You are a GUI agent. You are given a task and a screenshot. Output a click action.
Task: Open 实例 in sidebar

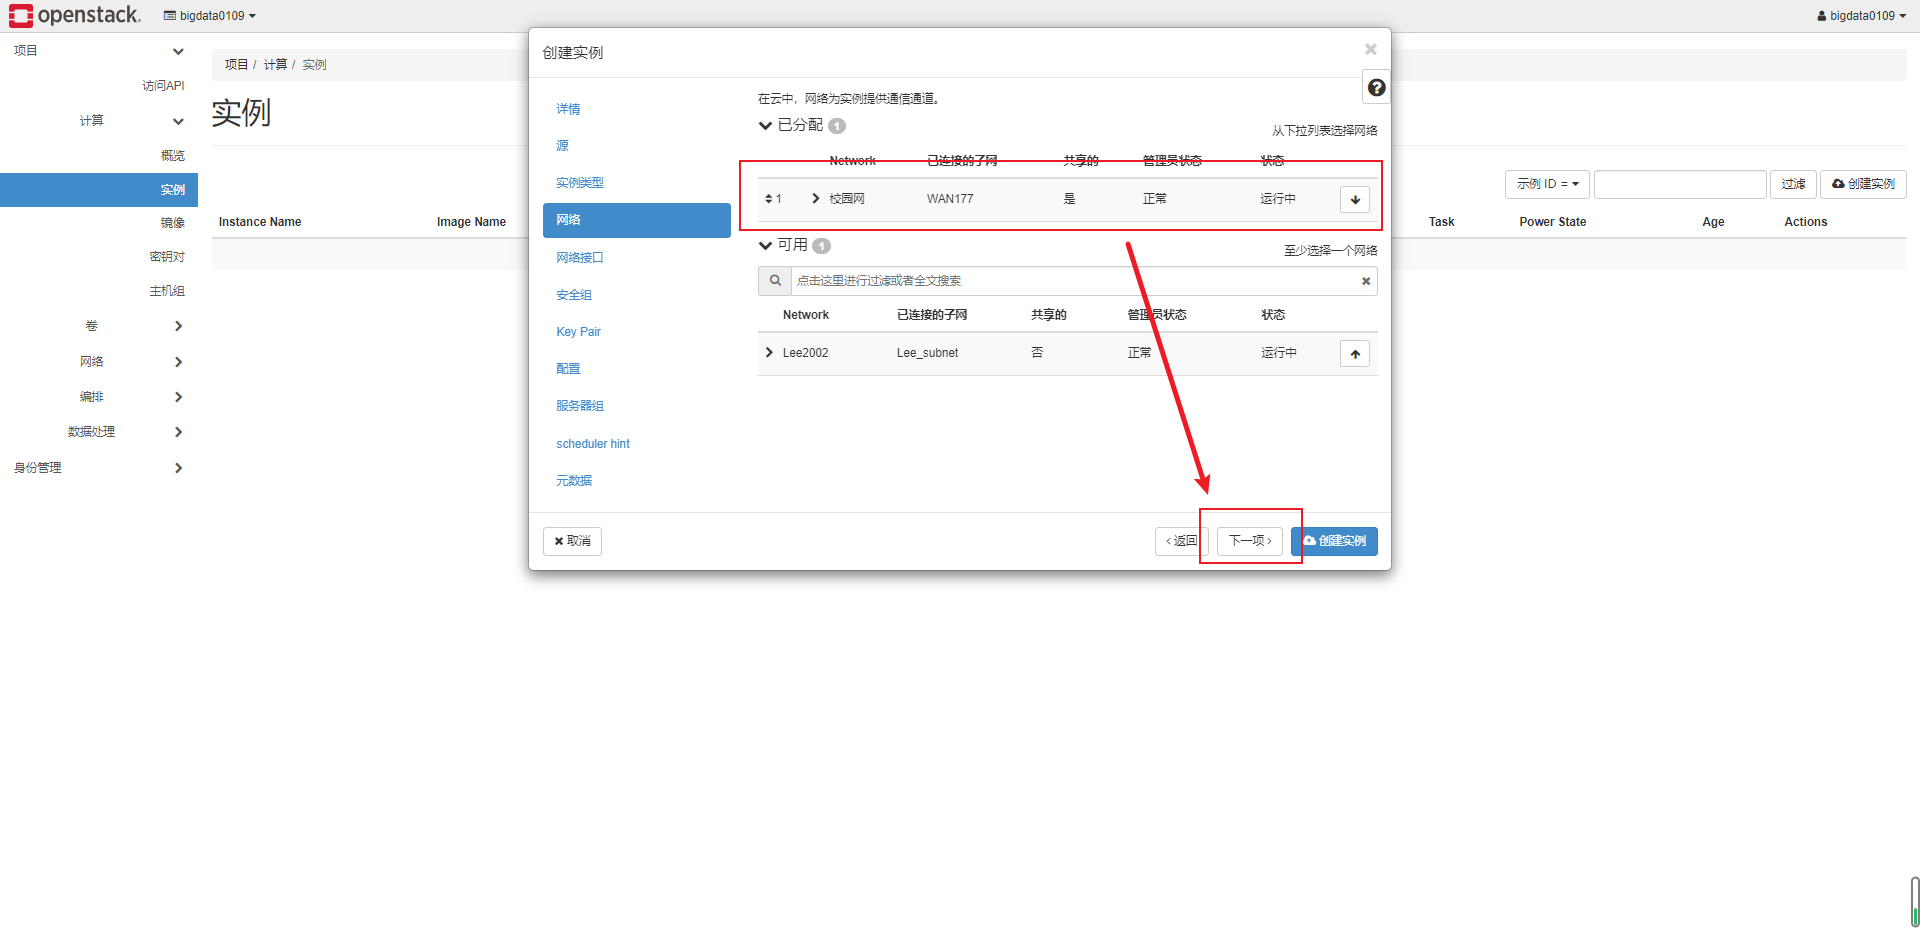click(x=99, y=190)
